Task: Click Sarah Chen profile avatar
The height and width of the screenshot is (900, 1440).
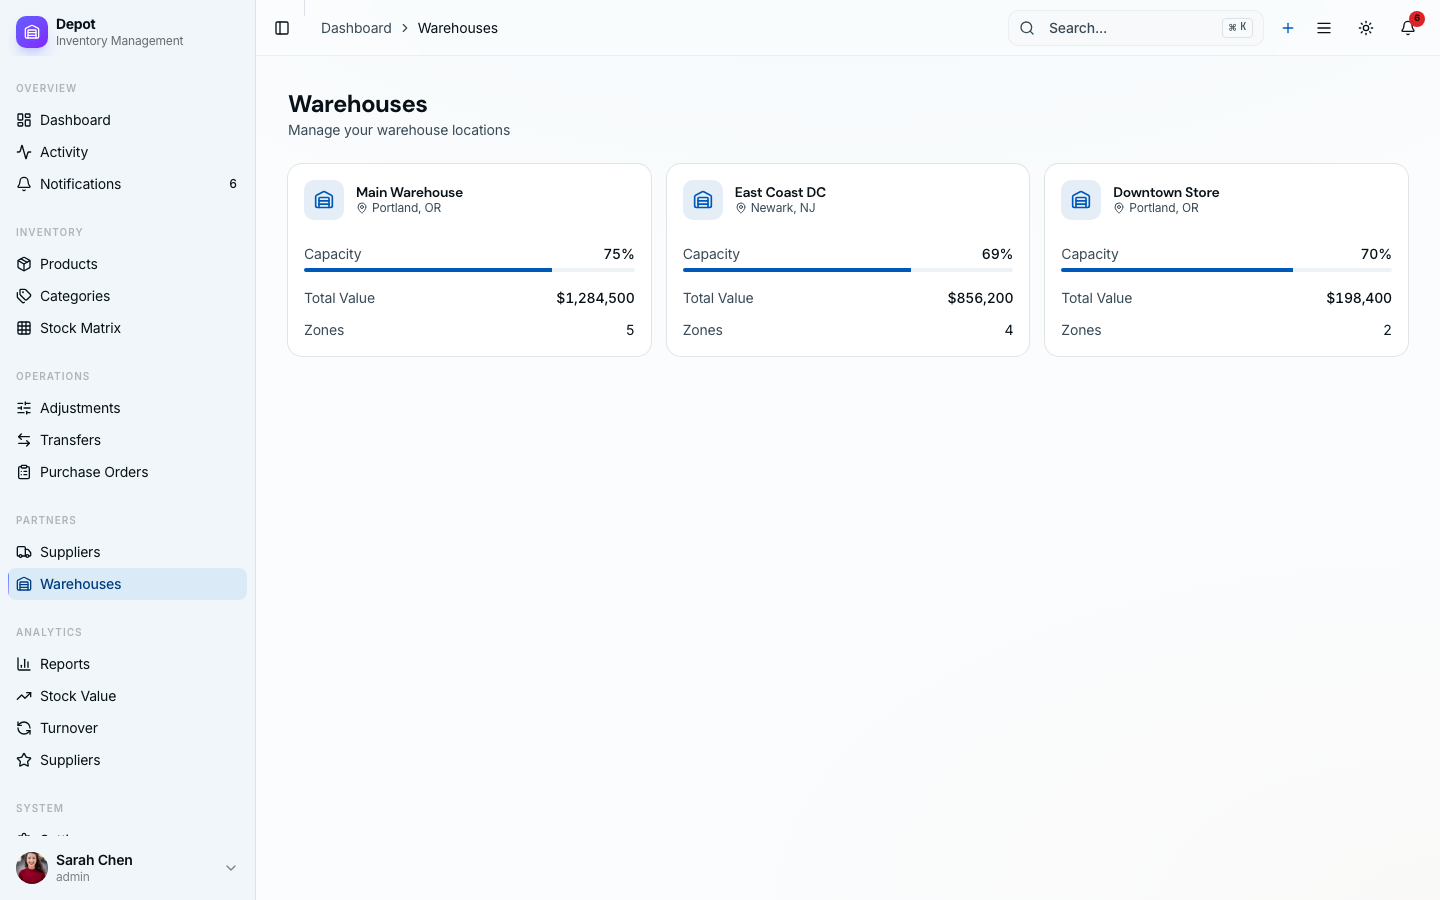Action: pyautogui.click(x=32, y=868)
